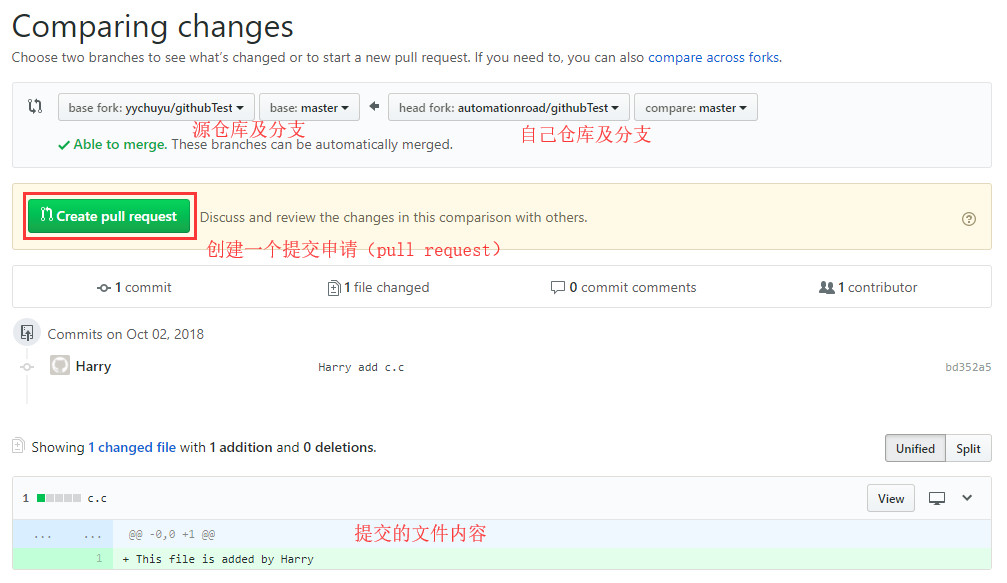1007x583 pixels.
Task: Open the head fork automationroad/githubTest dropdown
Action: 508,108
